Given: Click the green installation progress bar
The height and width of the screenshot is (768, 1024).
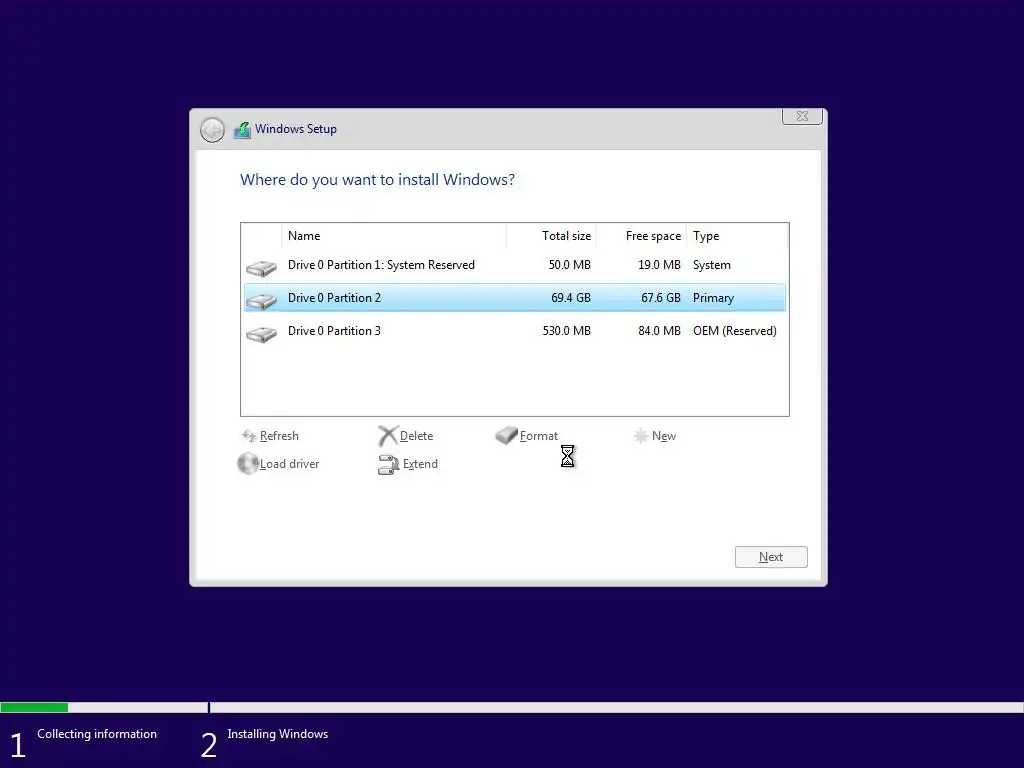Looking at the screenshot, I should click(34, 707).
